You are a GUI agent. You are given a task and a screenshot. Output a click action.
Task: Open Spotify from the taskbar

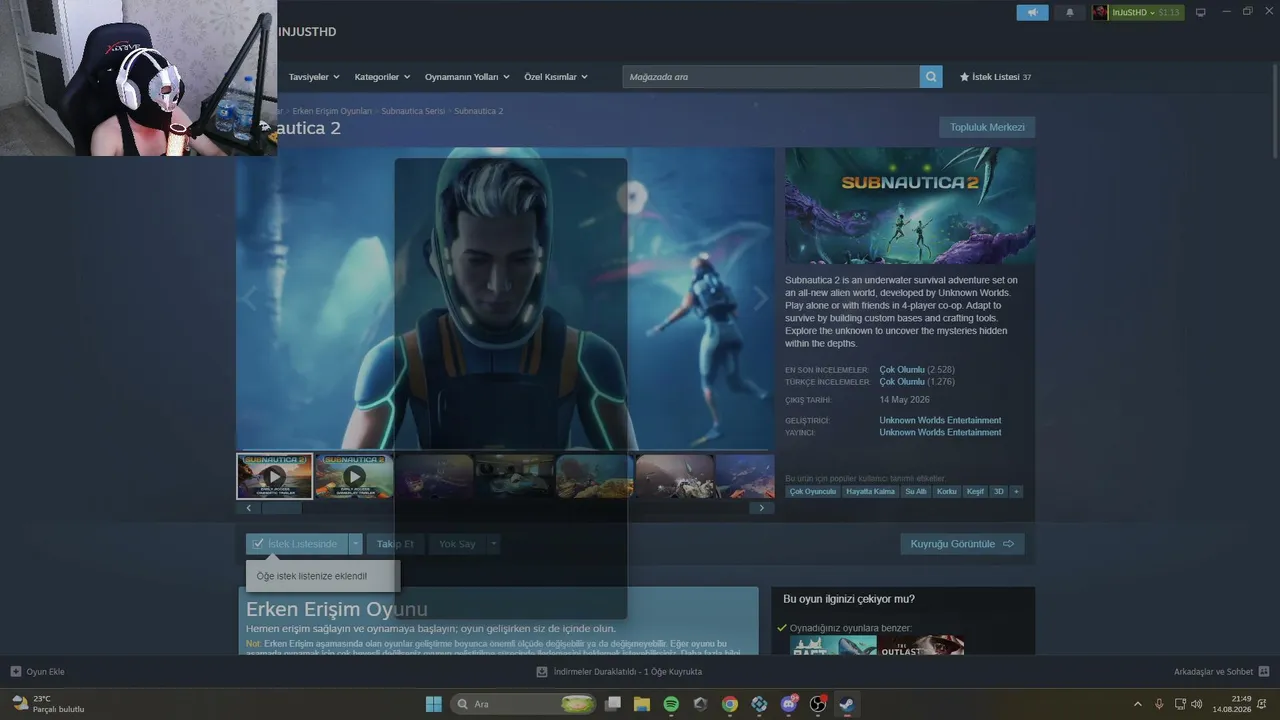click(x=671, y=704)
